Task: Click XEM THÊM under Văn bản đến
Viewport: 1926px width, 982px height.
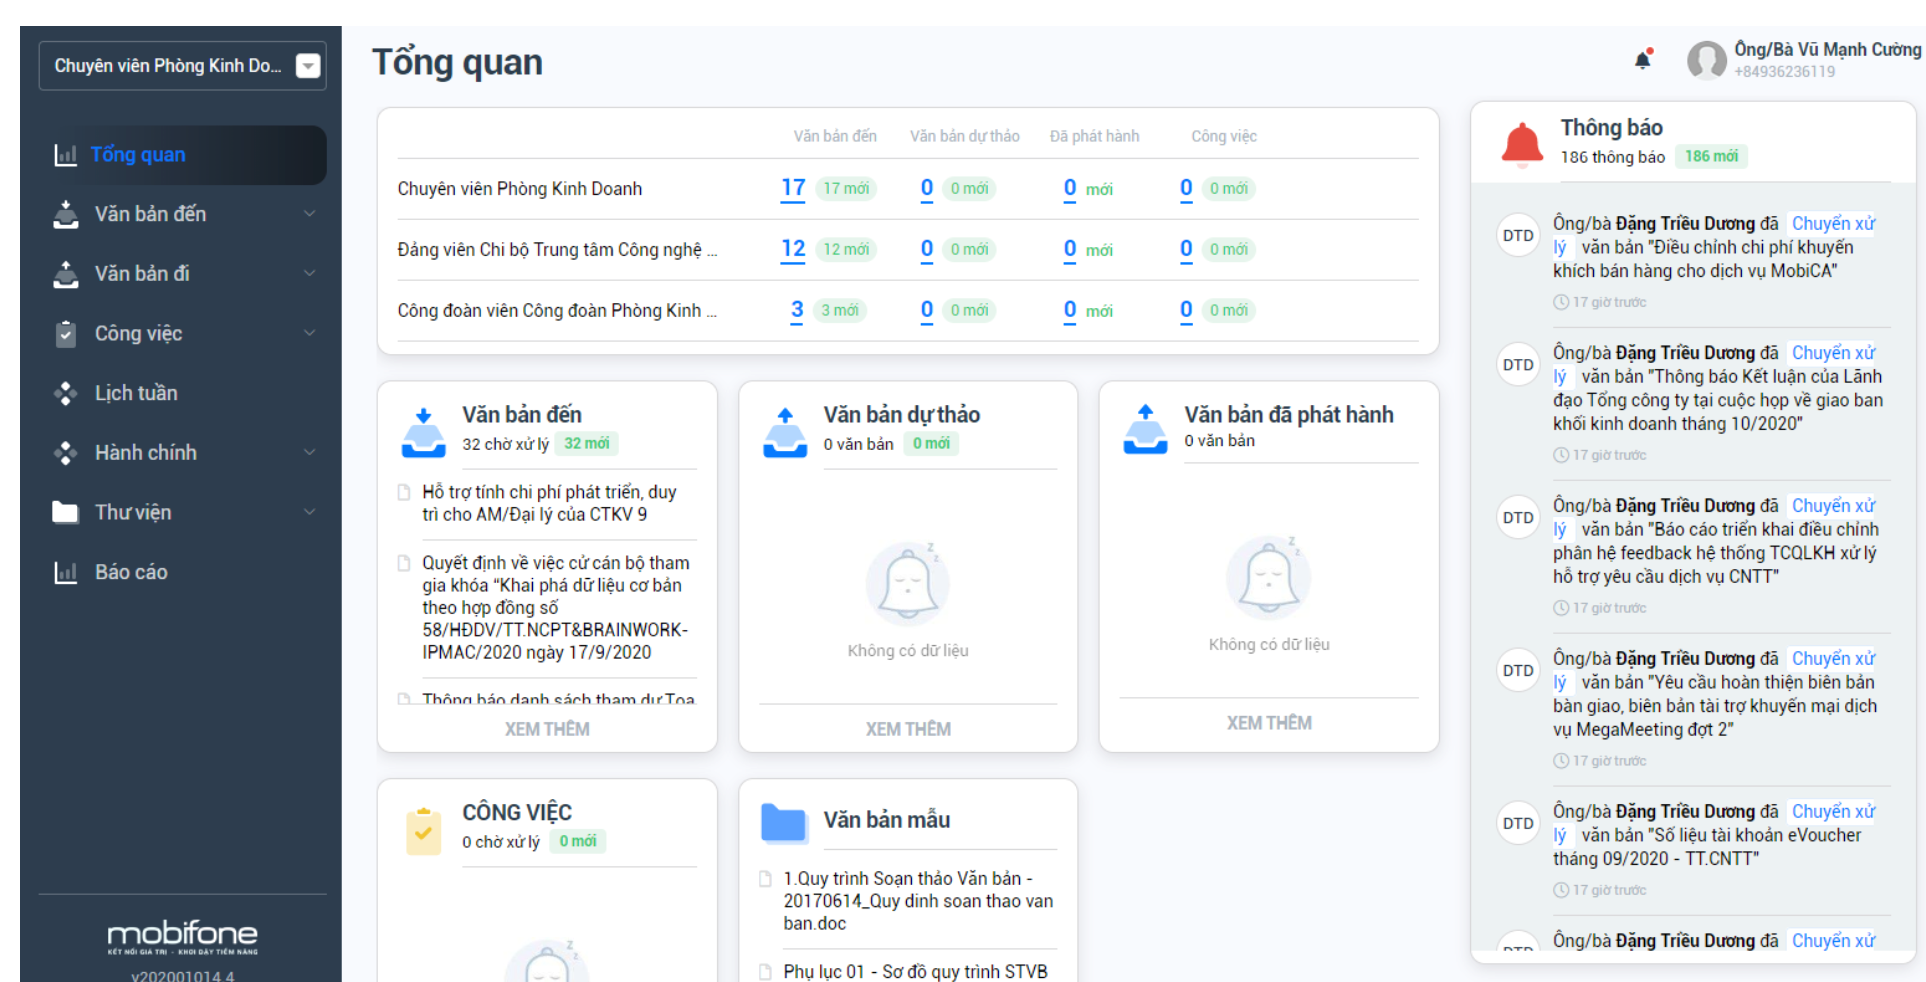Action: [x=547, y=729]
